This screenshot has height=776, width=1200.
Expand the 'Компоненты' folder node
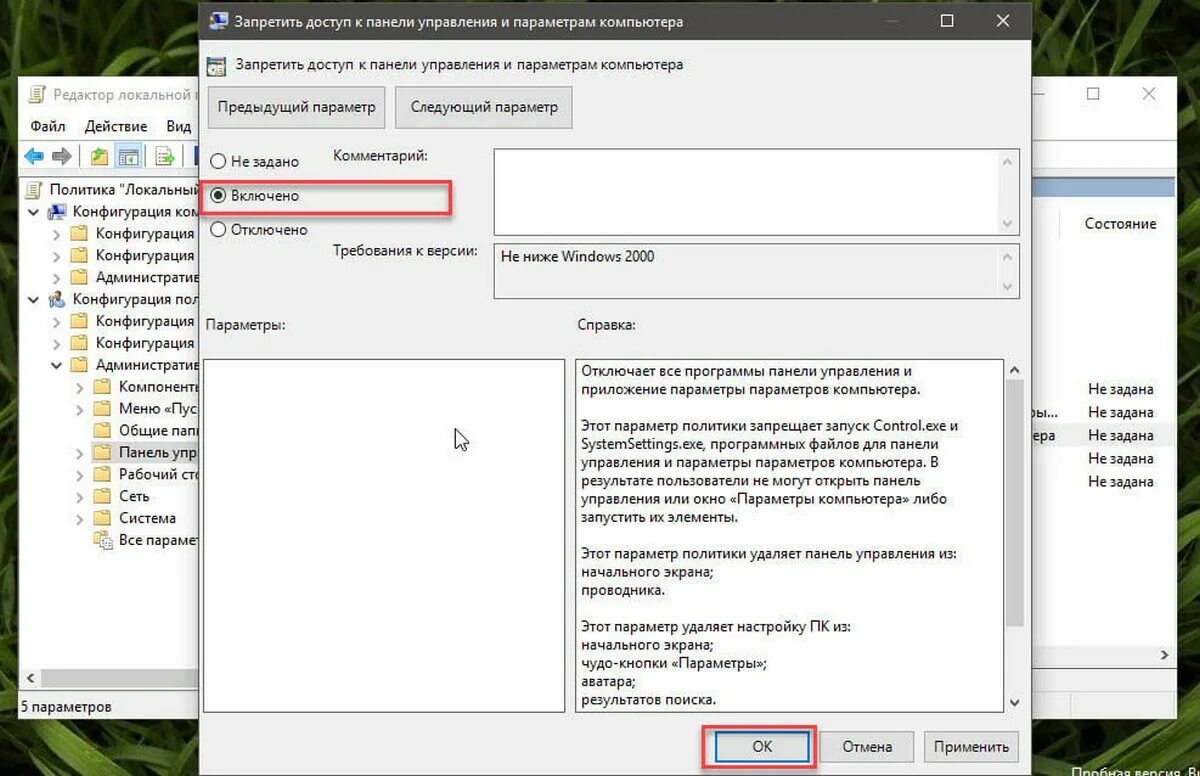pyautogui.click(x=80, y=387)
